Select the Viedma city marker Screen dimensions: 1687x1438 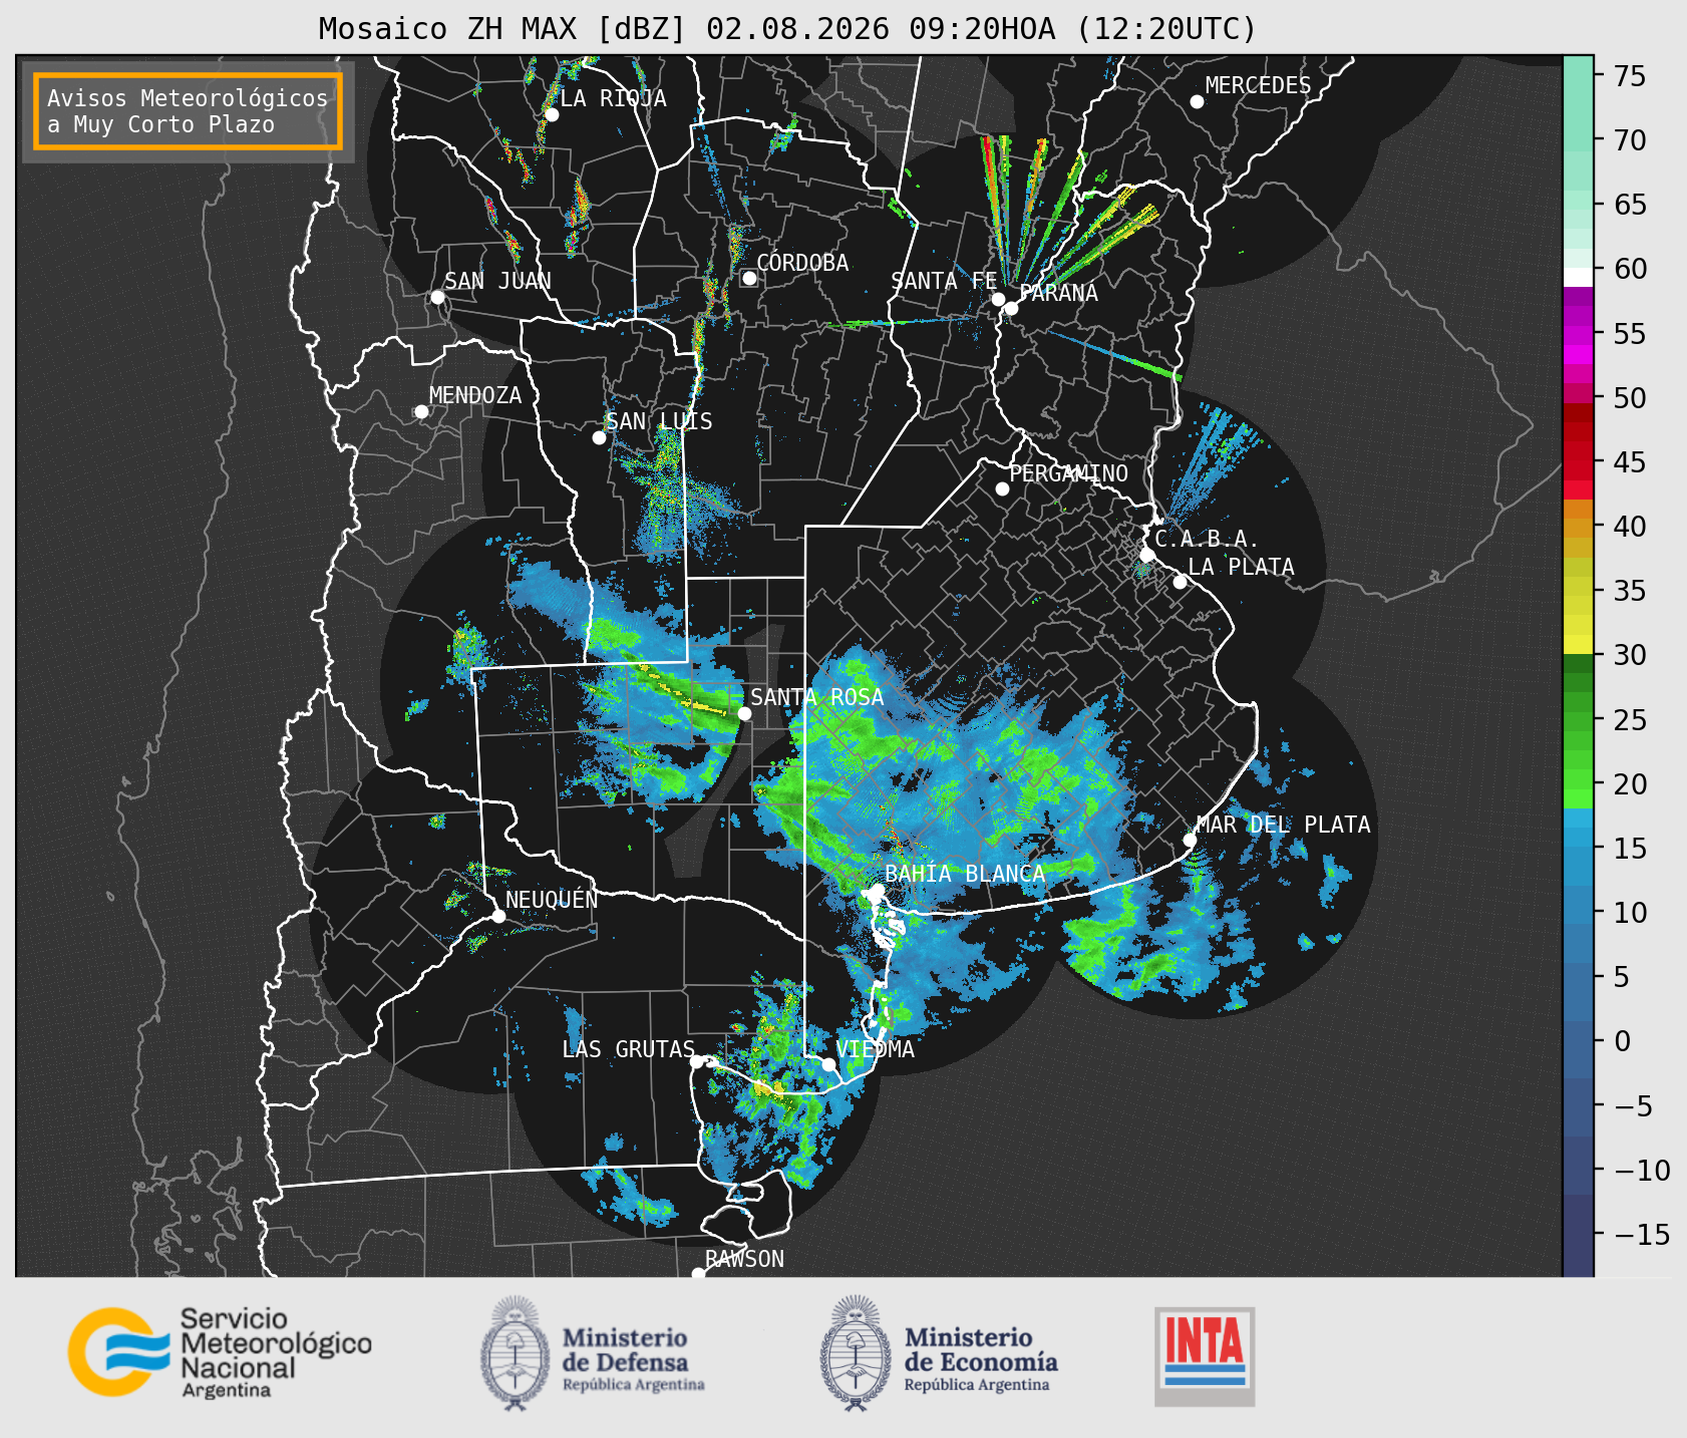(x=828, y=1064)
